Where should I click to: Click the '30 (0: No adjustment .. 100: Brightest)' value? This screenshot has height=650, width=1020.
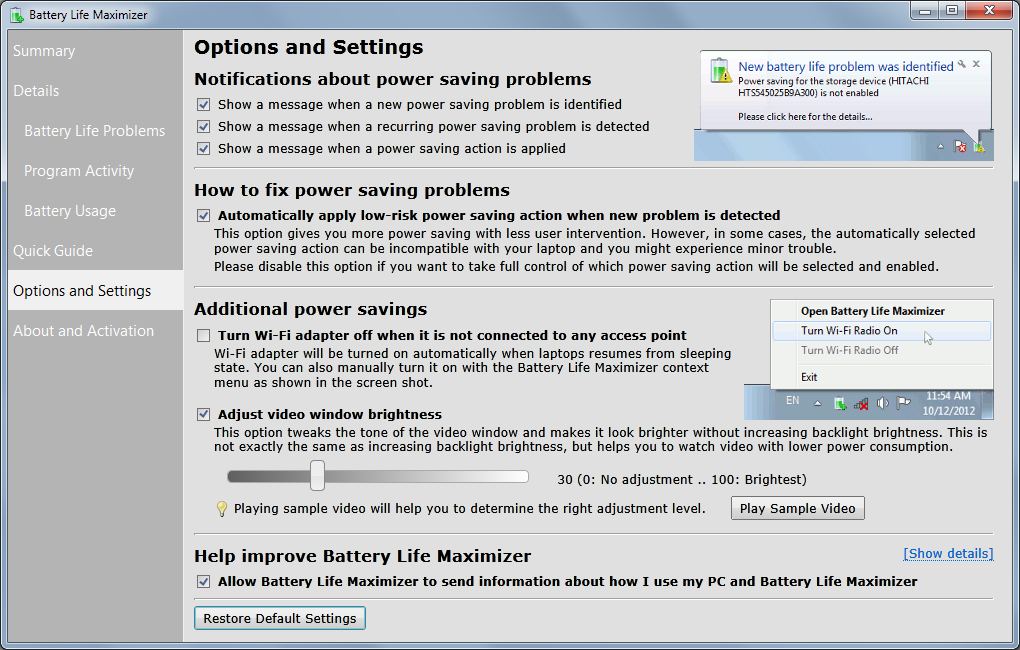pyautogui.click(x=682, y=480)
